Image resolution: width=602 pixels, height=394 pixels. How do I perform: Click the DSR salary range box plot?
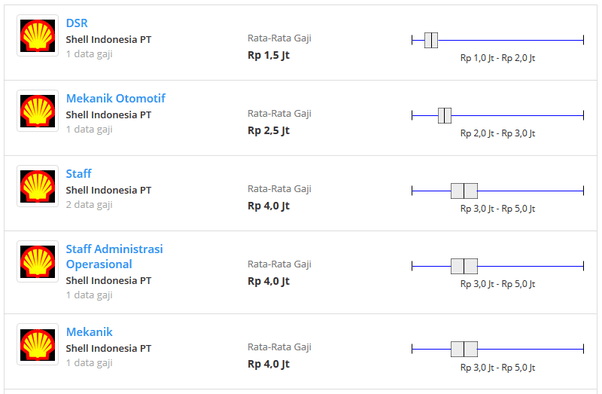coord(498,40)
